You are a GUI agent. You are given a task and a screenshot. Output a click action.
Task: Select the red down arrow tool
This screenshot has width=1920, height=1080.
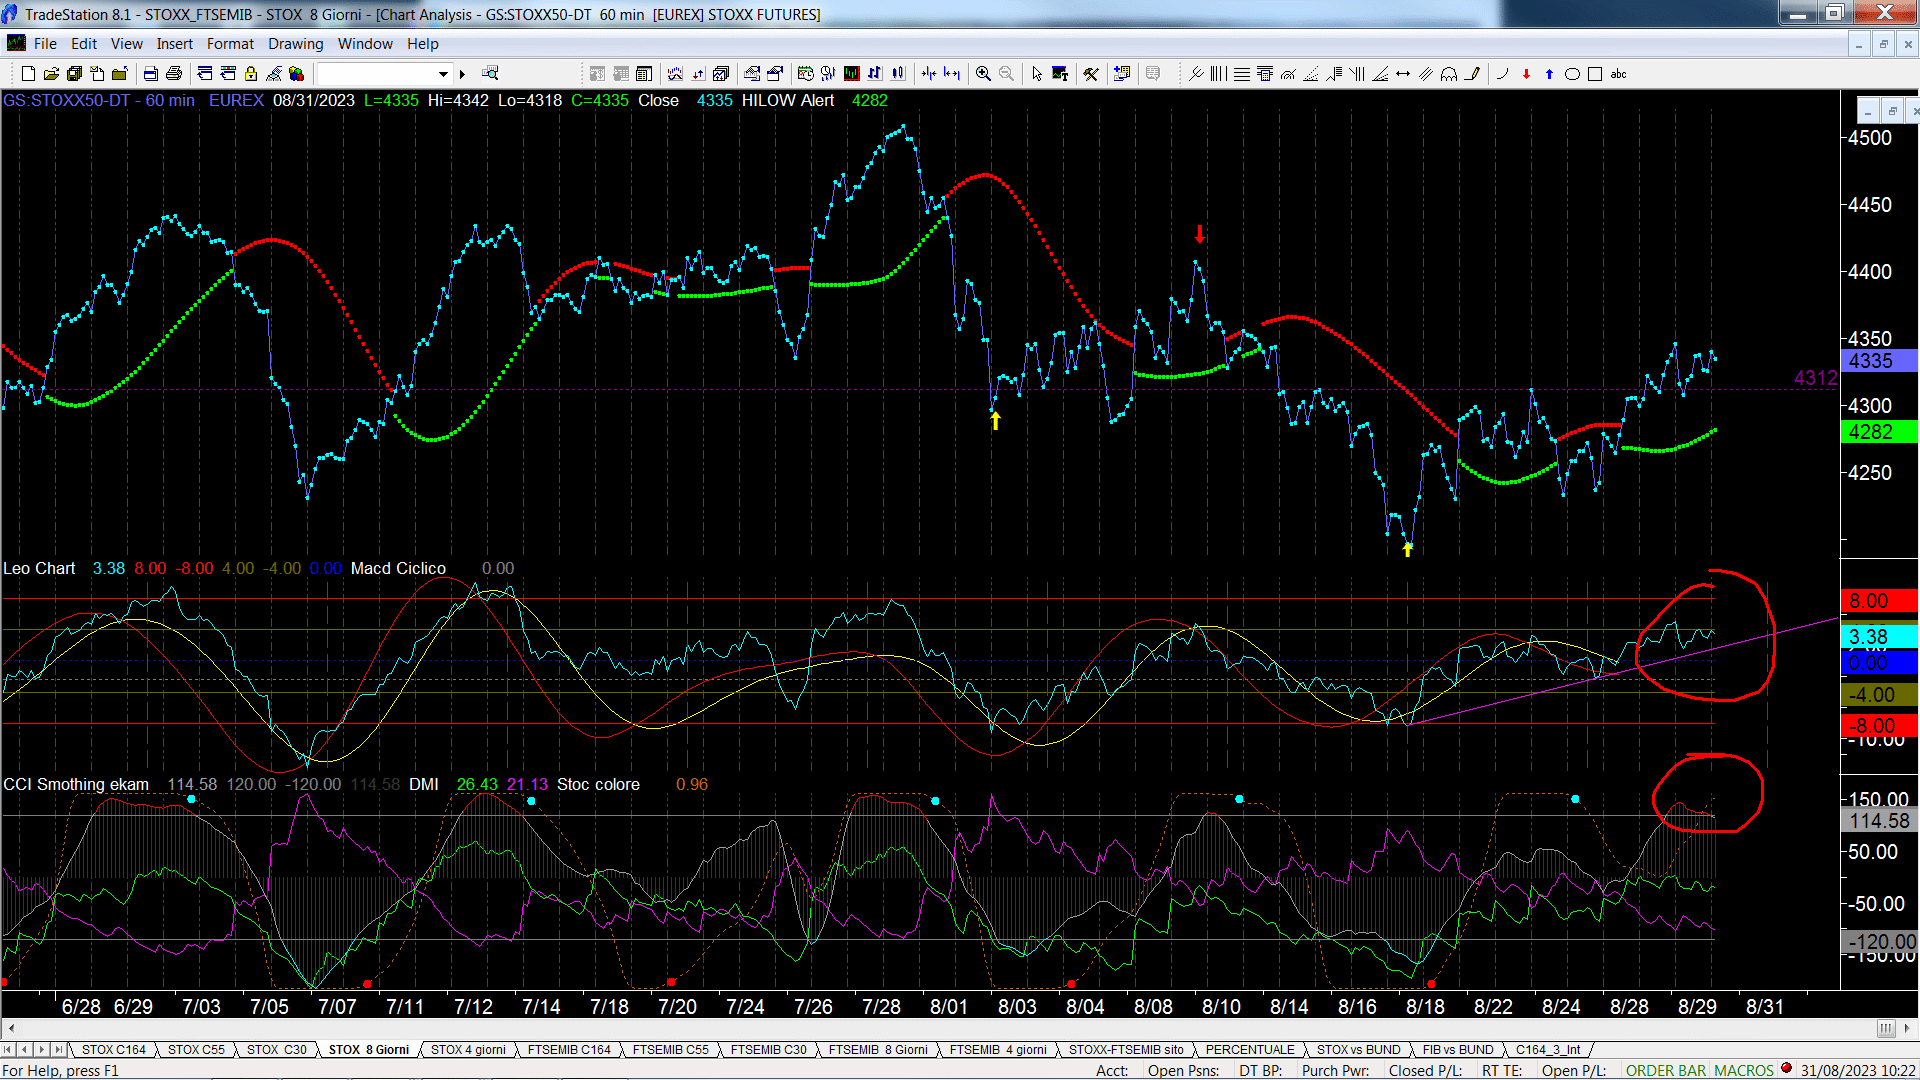pyautogui.click(x=1526, y=74)
